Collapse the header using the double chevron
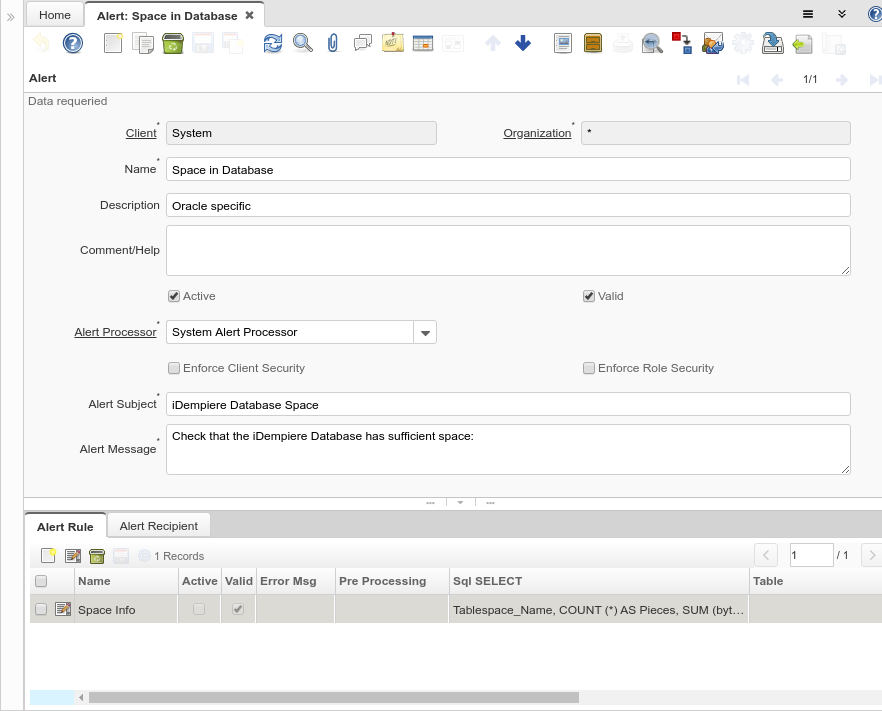 coord(842,15)
